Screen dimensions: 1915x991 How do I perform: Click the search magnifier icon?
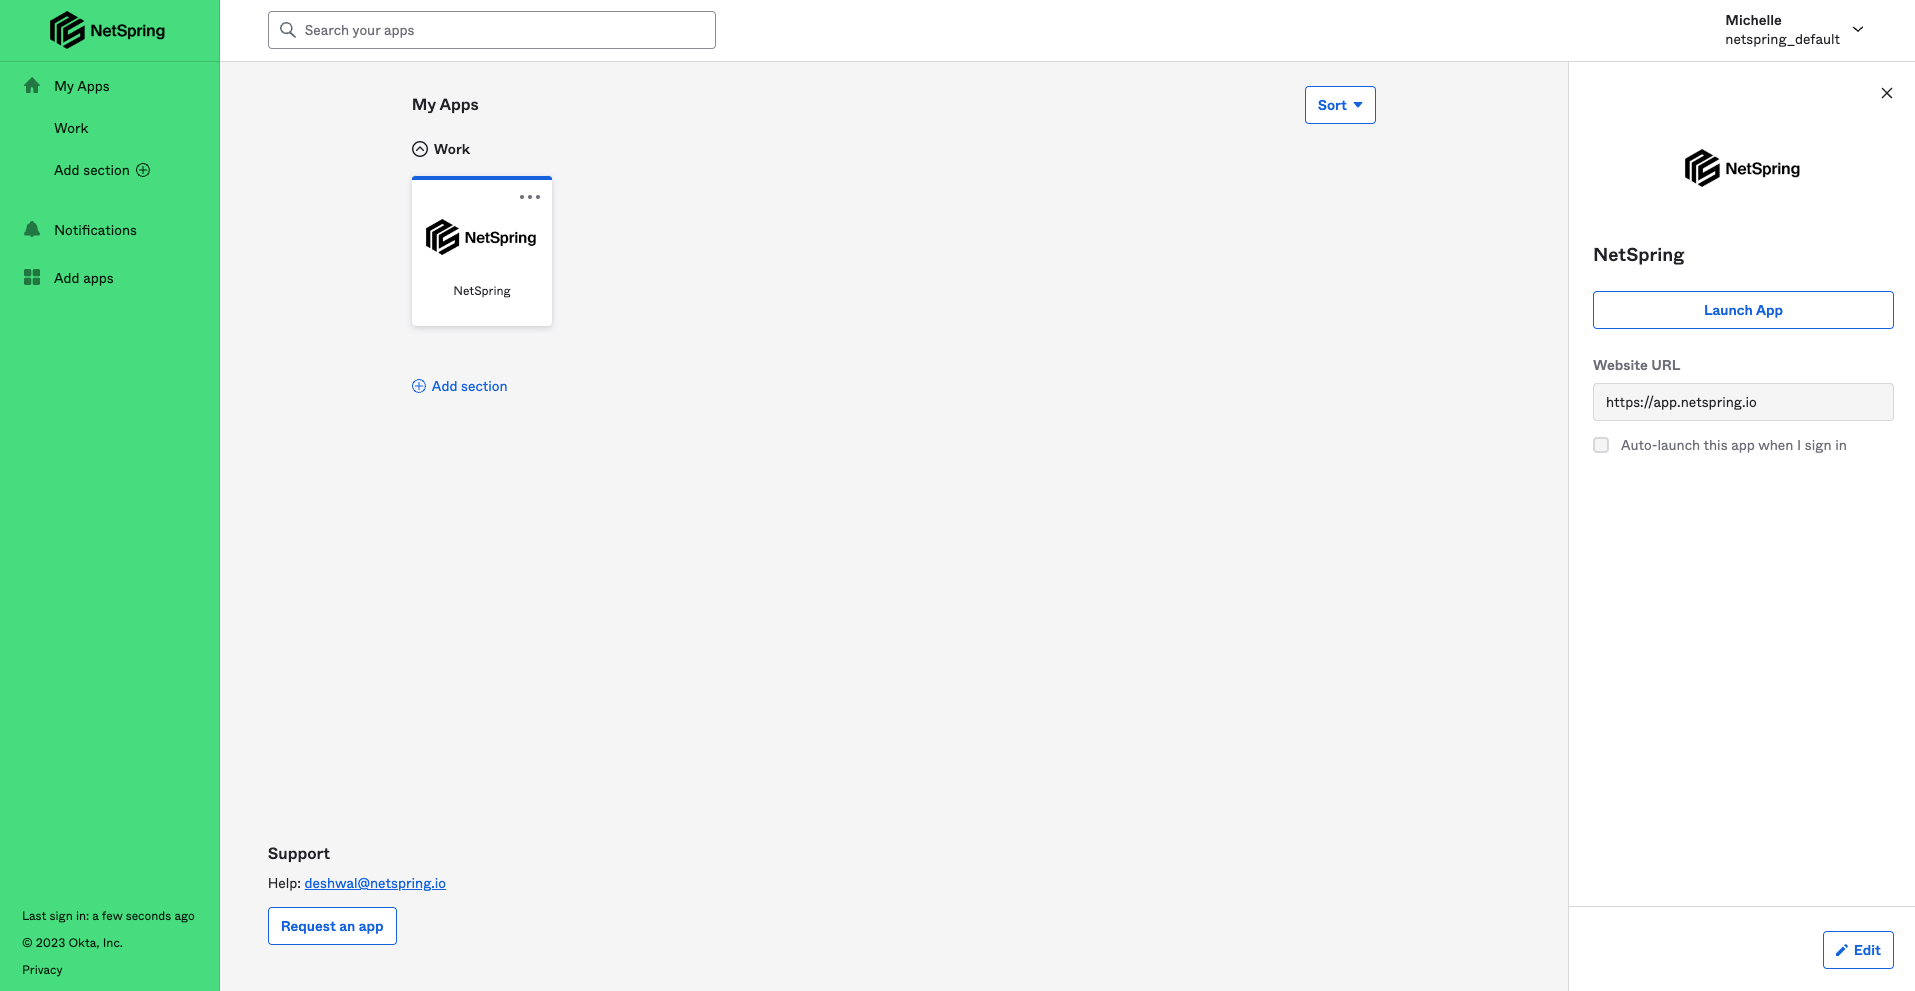(288, 30)
